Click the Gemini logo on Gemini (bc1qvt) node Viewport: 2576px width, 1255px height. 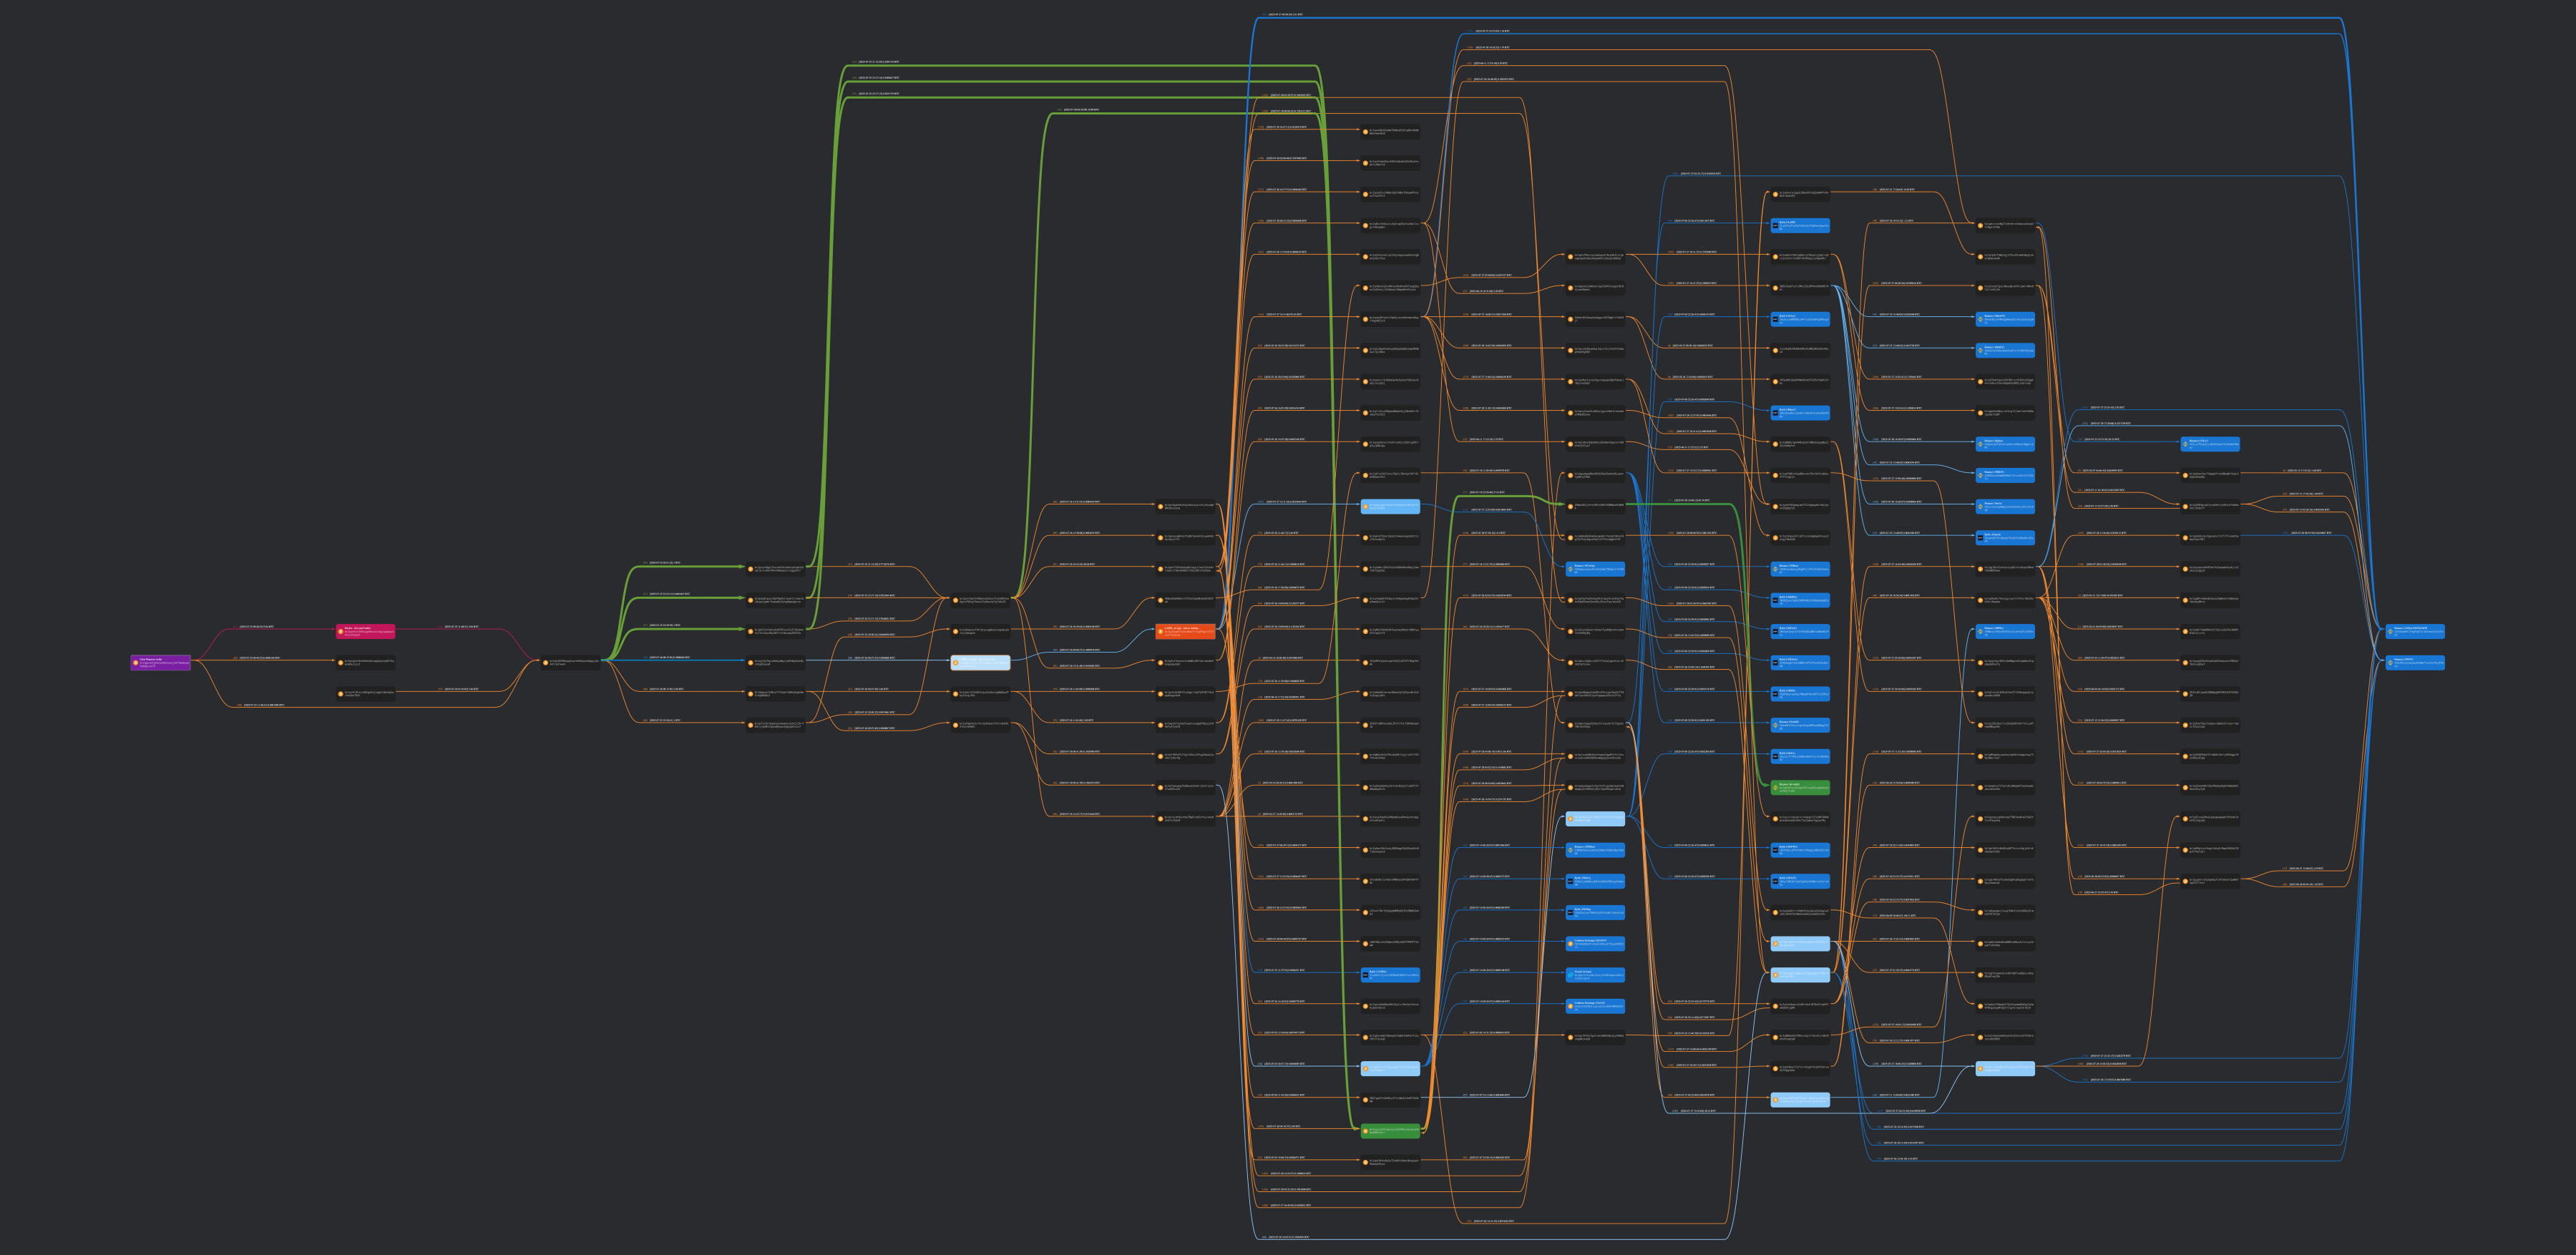(1570, 975)
